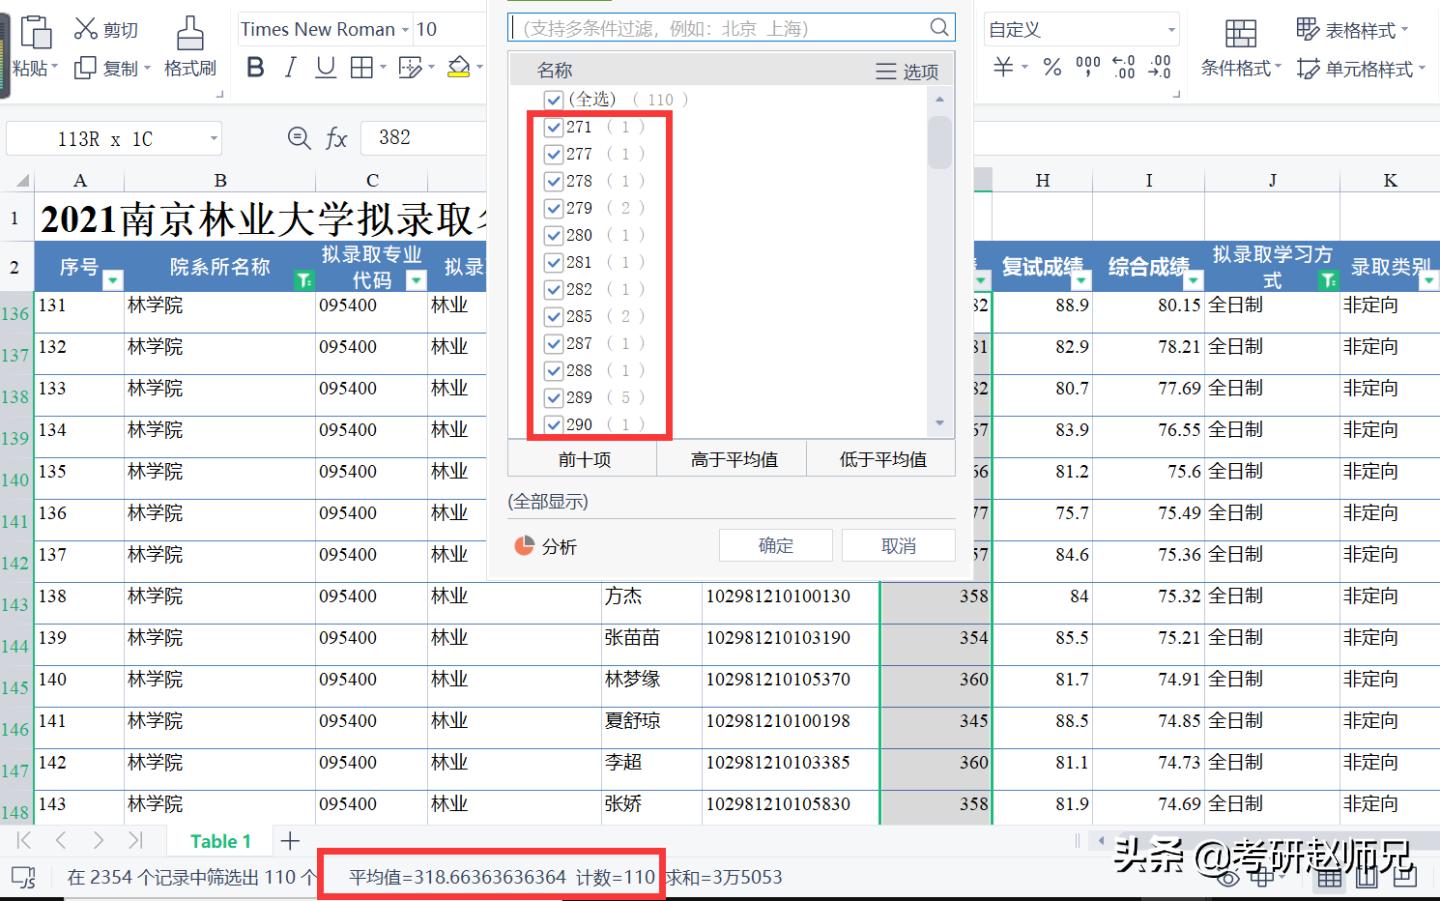Open the Times New Roman font dropdown
This screenshot has width=1440, height=901.
[404, 29]
